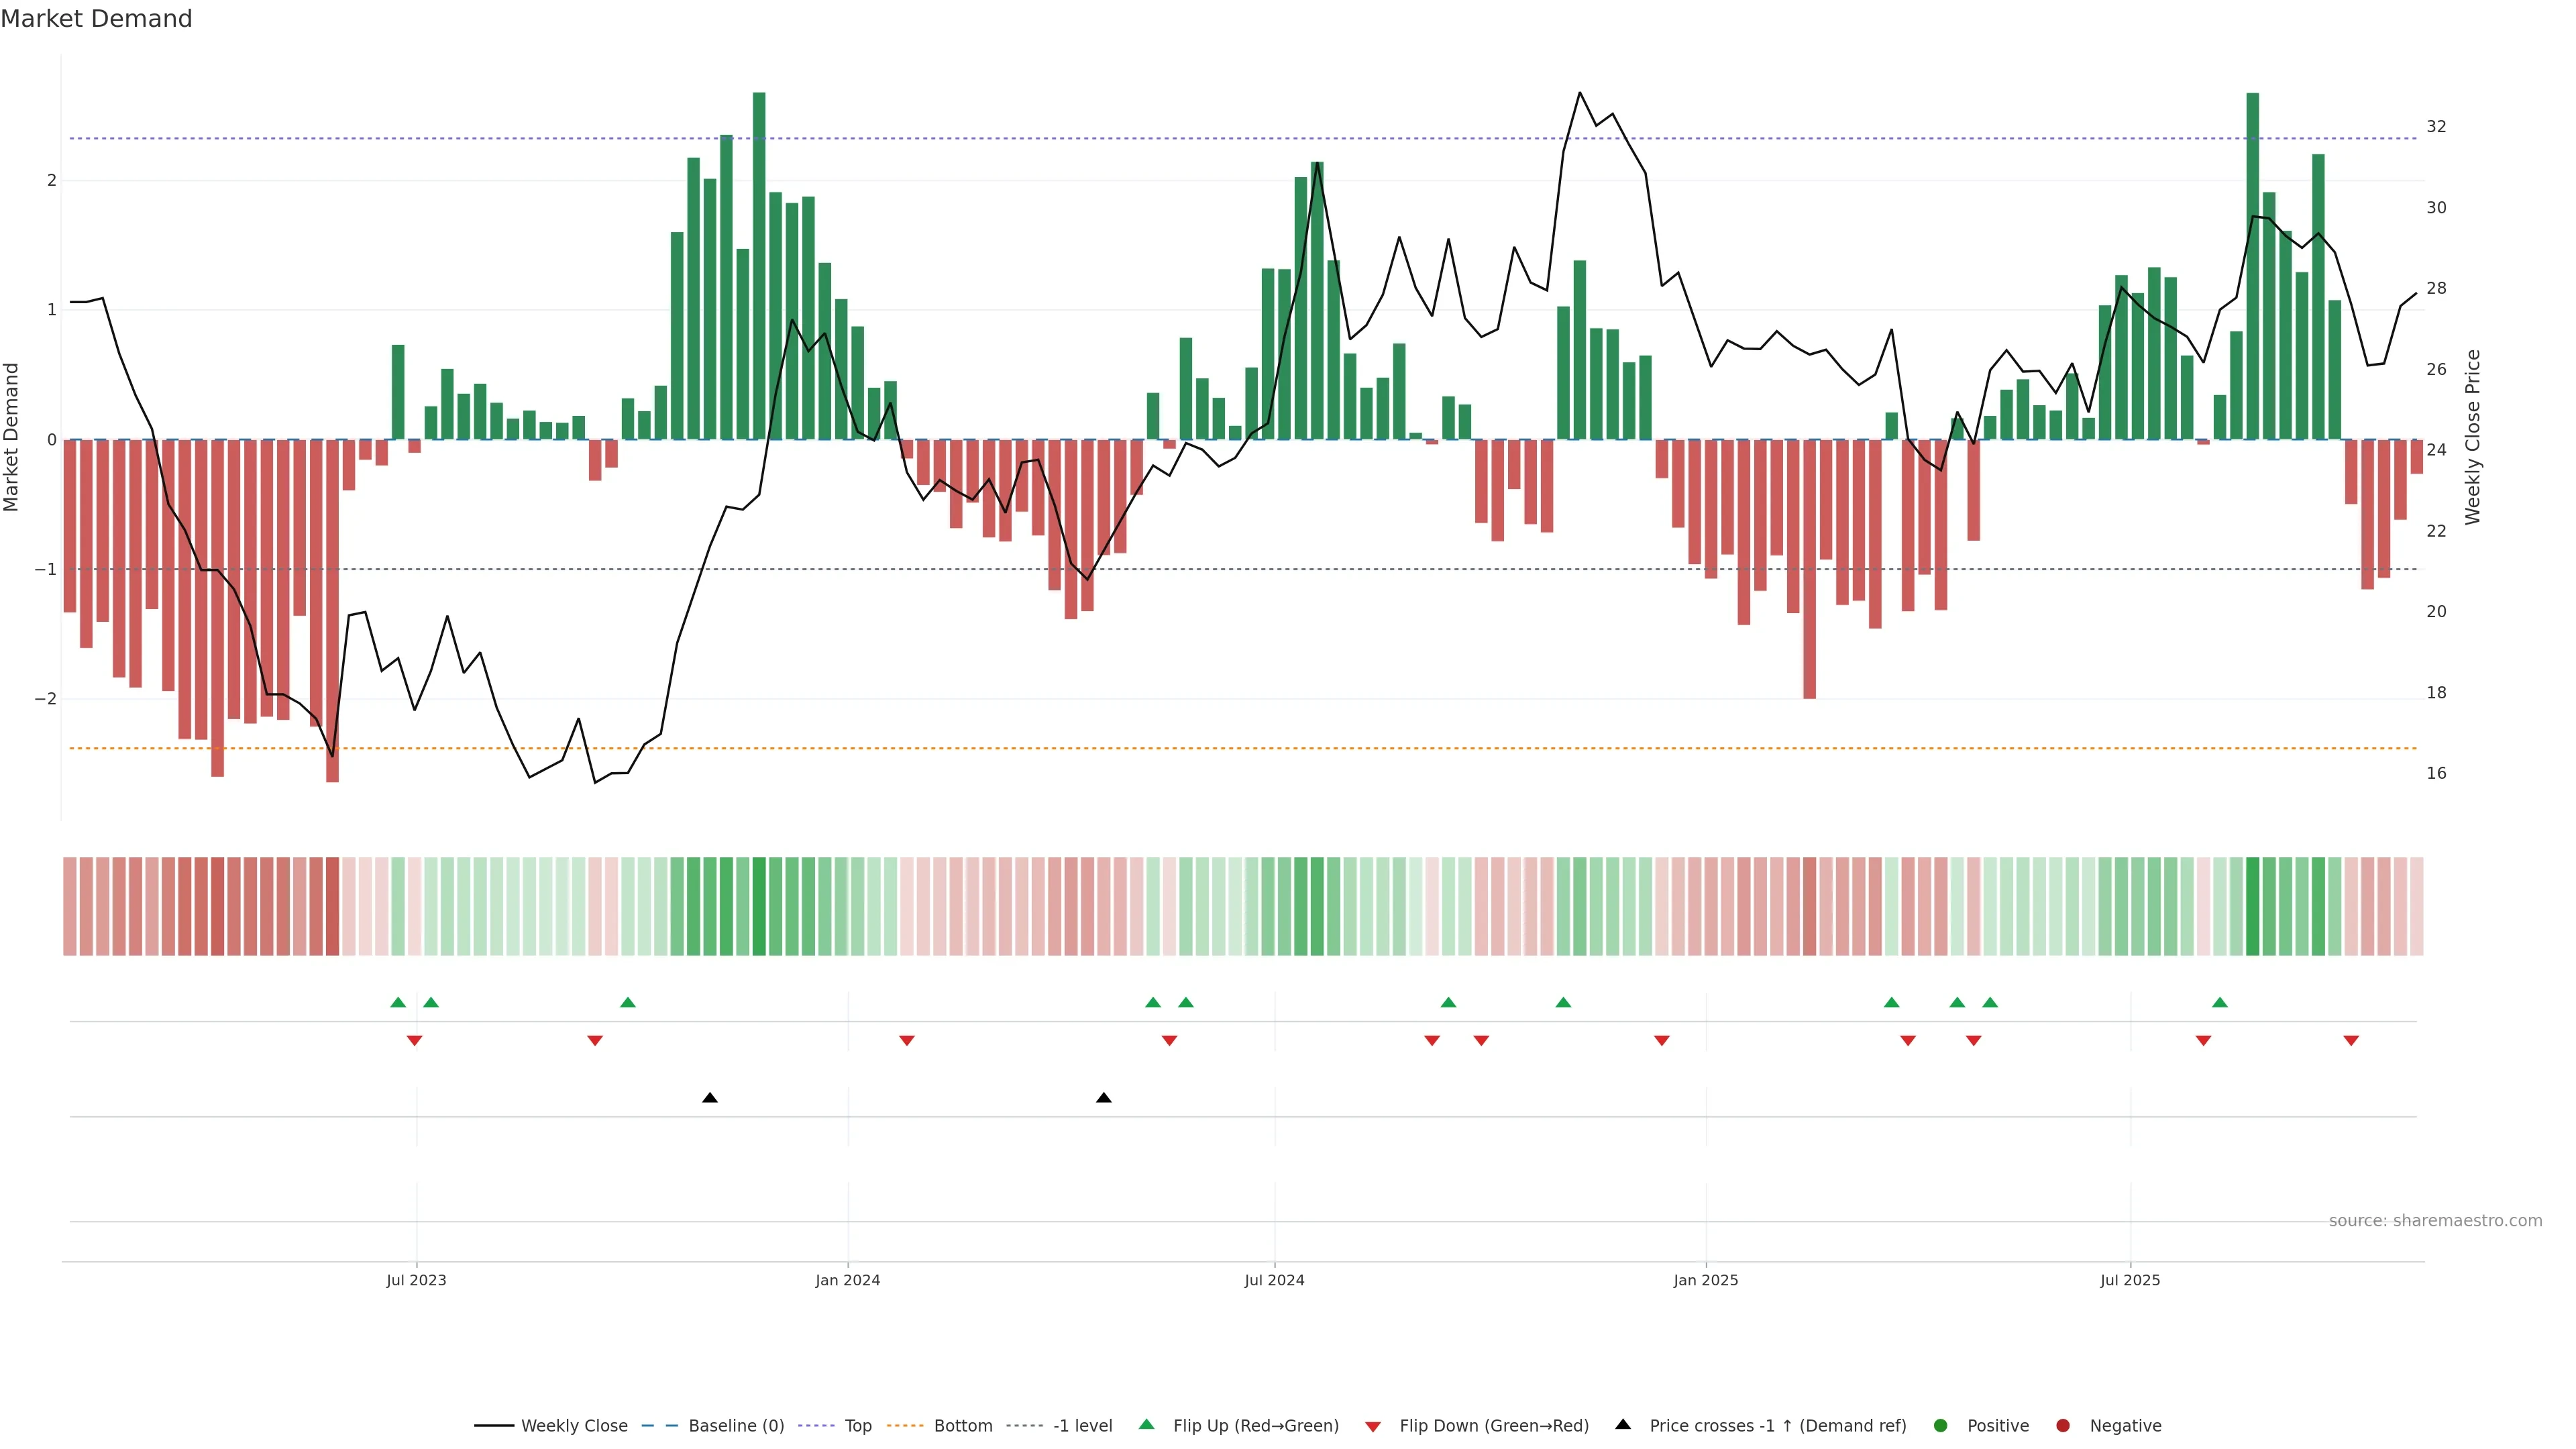
Task: Toggle the Baseline (0) legend entry
Action: [736, 1425]
